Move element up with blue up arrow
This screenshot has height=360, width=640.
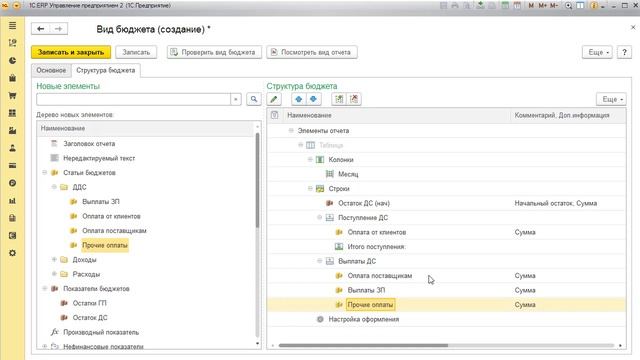pos(299,99)
